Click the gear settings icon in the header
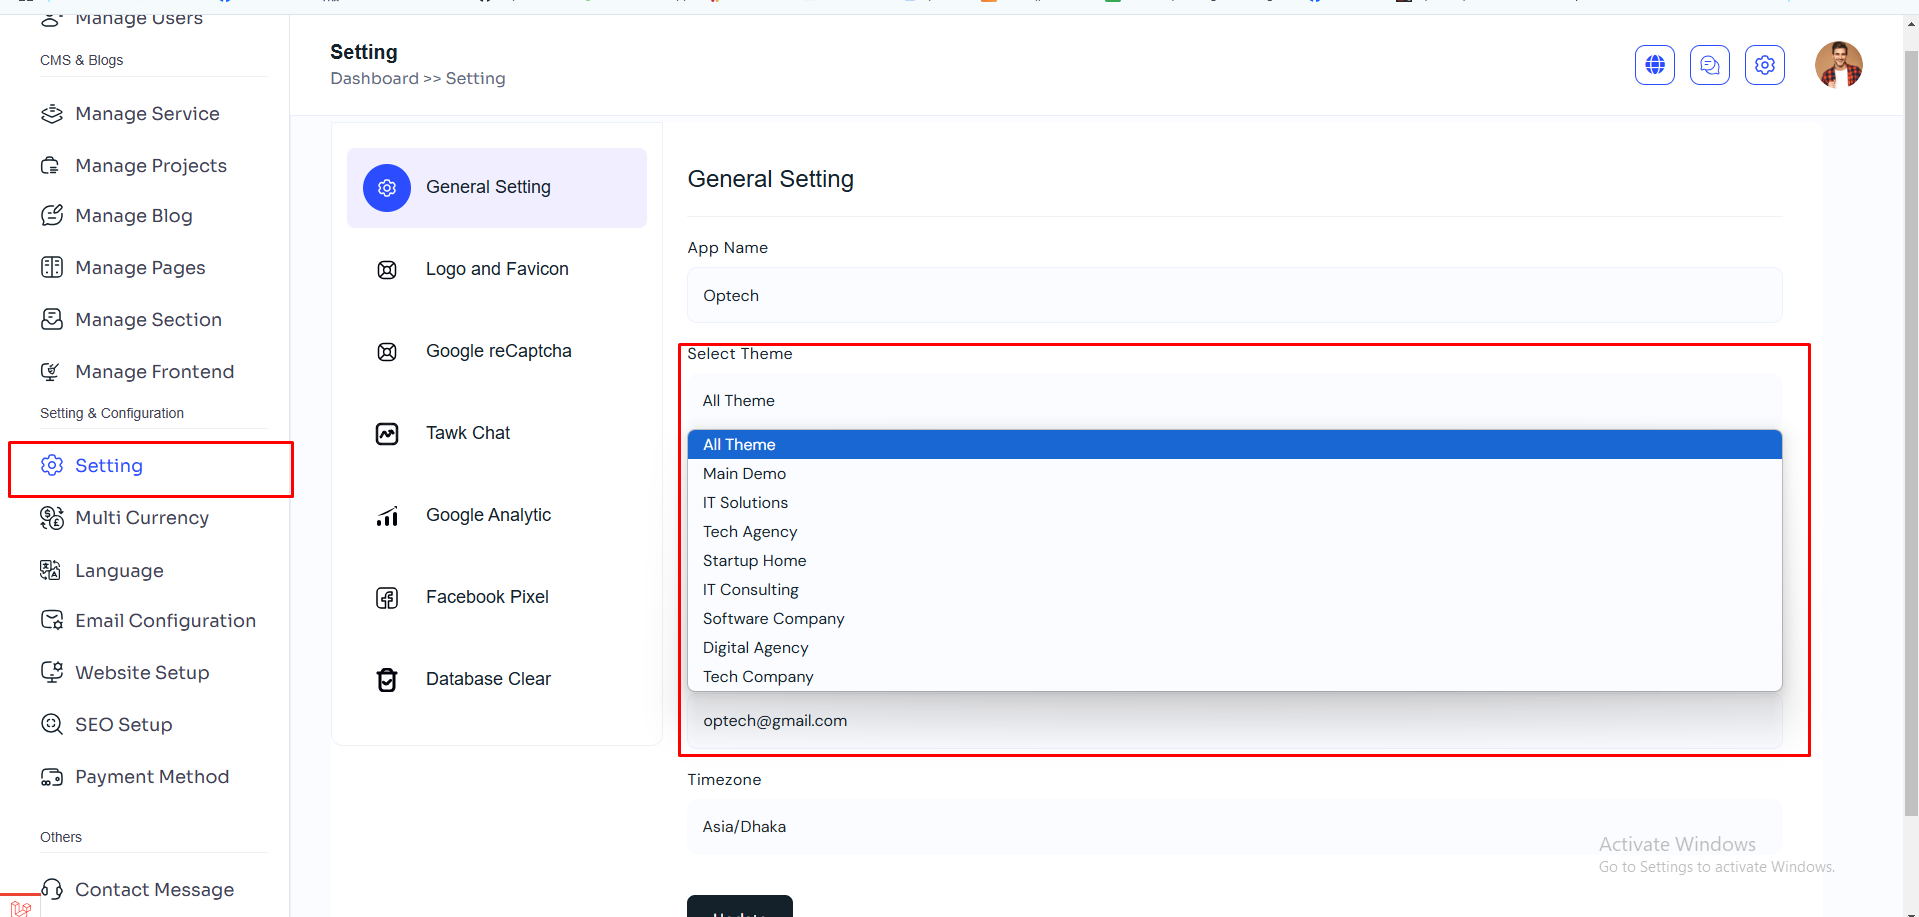The height and width of the screenshot is (917, 1919). click(x=1764, y=65)
